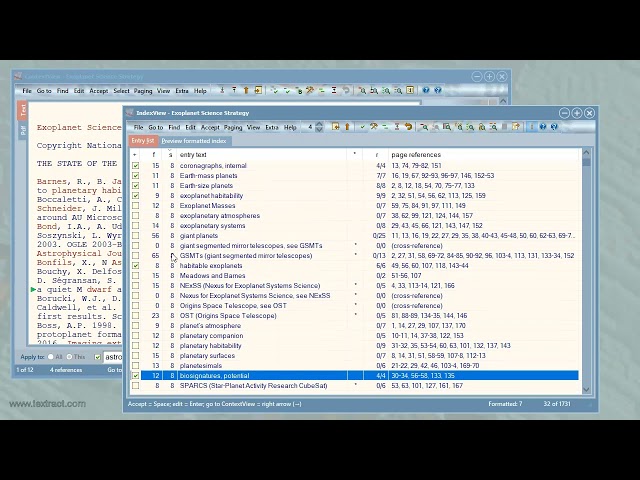Click the Go to button in ContextView status bar
640x480 pixels.
114,370
